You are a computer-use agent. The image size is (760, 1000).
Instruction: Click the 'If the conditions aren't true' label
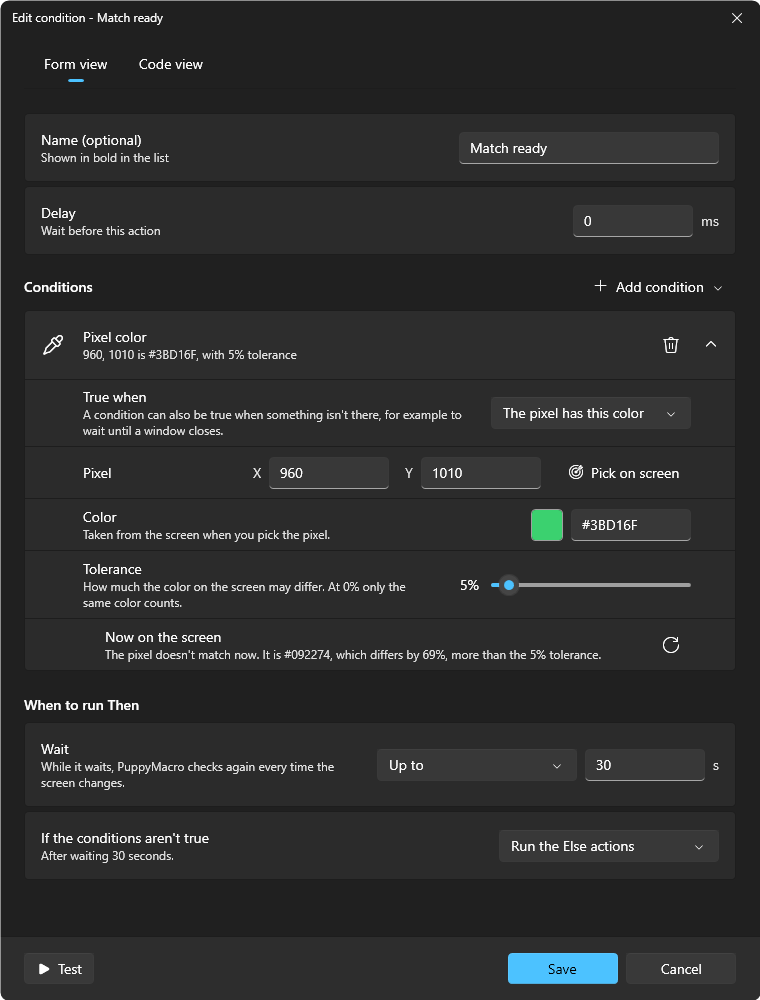click(125, 838)
